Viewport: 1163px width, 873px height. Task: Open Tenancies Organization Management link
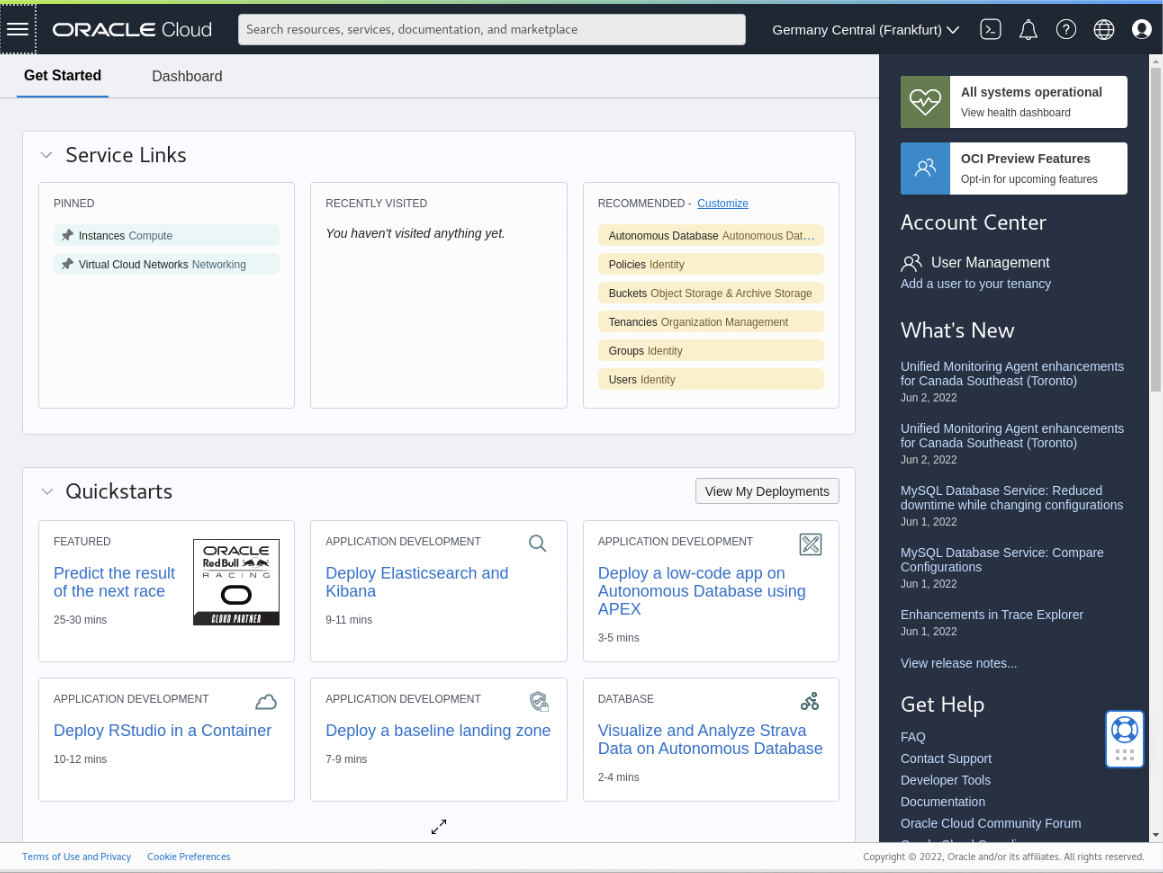point(711,322)
